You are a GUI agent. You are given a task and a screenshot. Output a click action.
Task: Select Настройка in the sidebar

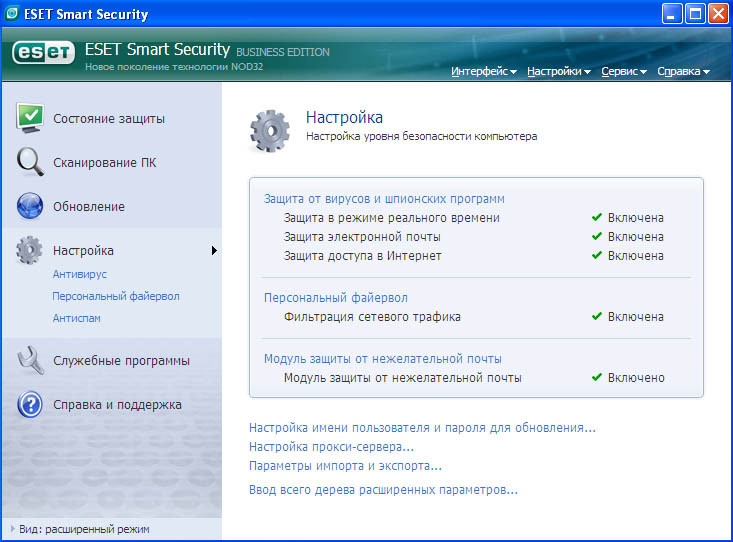83,251
